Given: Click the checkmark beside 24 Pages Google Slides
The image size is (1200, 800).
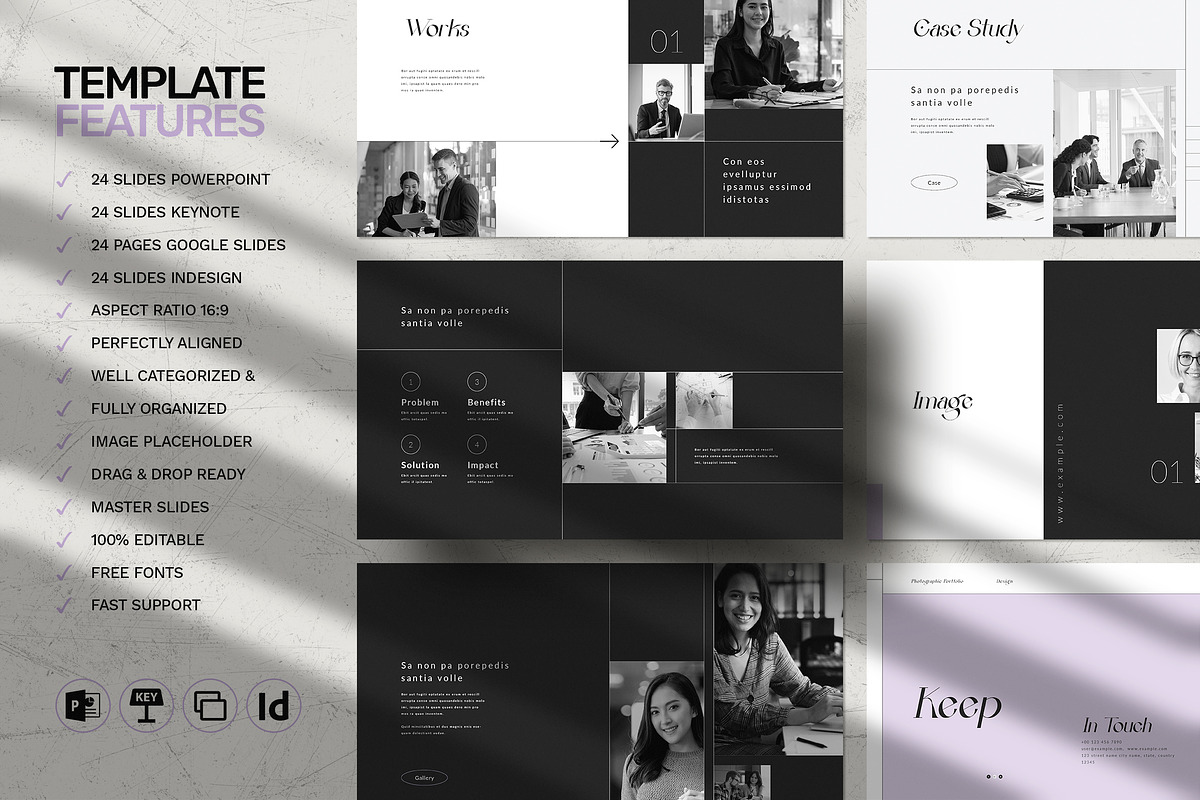Looking at the screenshot, I should click(x=65, y=245).
